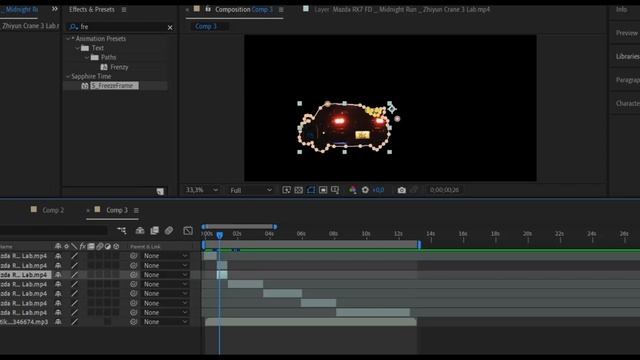
Task: Click the fx column header icon
Action: (x=82, y=246)
